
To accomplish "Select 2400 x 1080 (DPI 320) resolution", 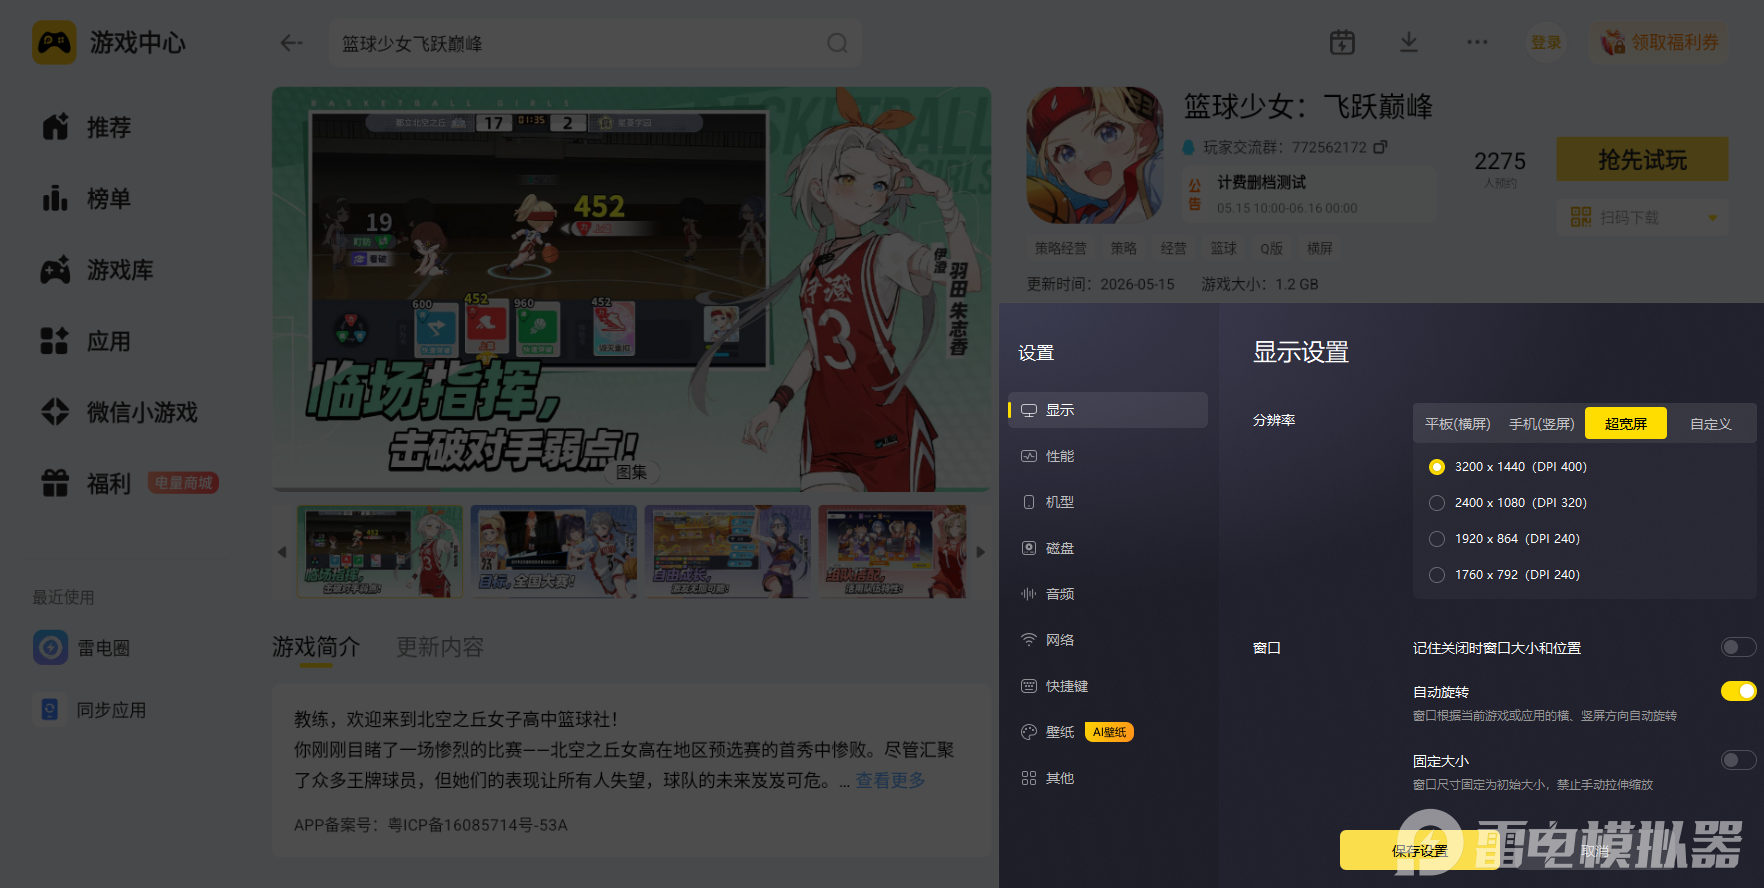I will [x=1437, y=503].
